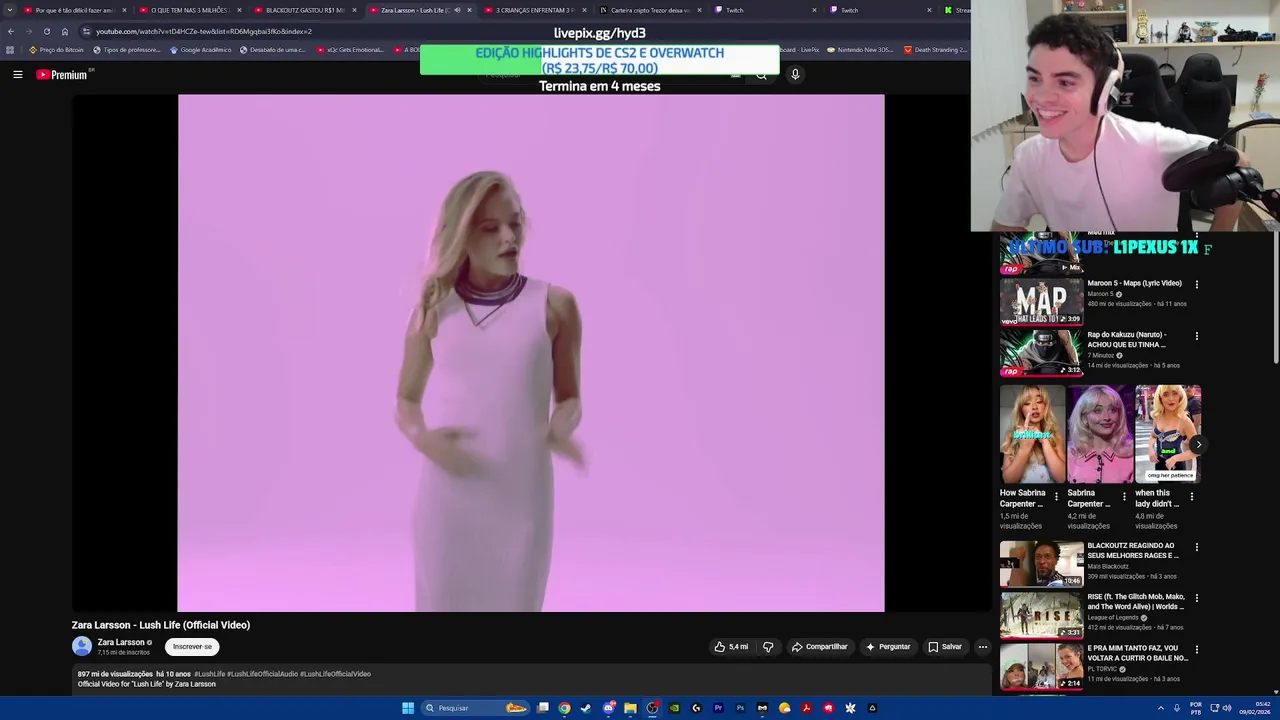
Task: Open volume control in system tray
Action: [x=1227, y=708]
